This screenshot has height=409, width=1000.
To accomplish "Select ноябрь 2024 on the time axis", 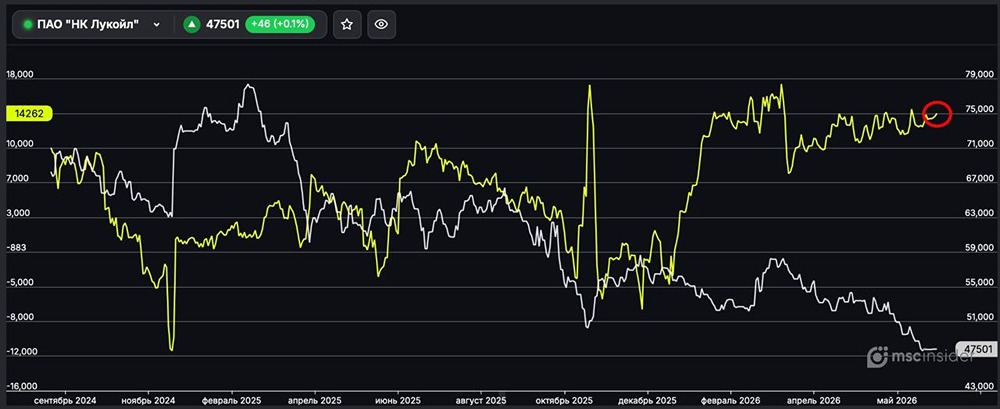I will tap(147, 401).
